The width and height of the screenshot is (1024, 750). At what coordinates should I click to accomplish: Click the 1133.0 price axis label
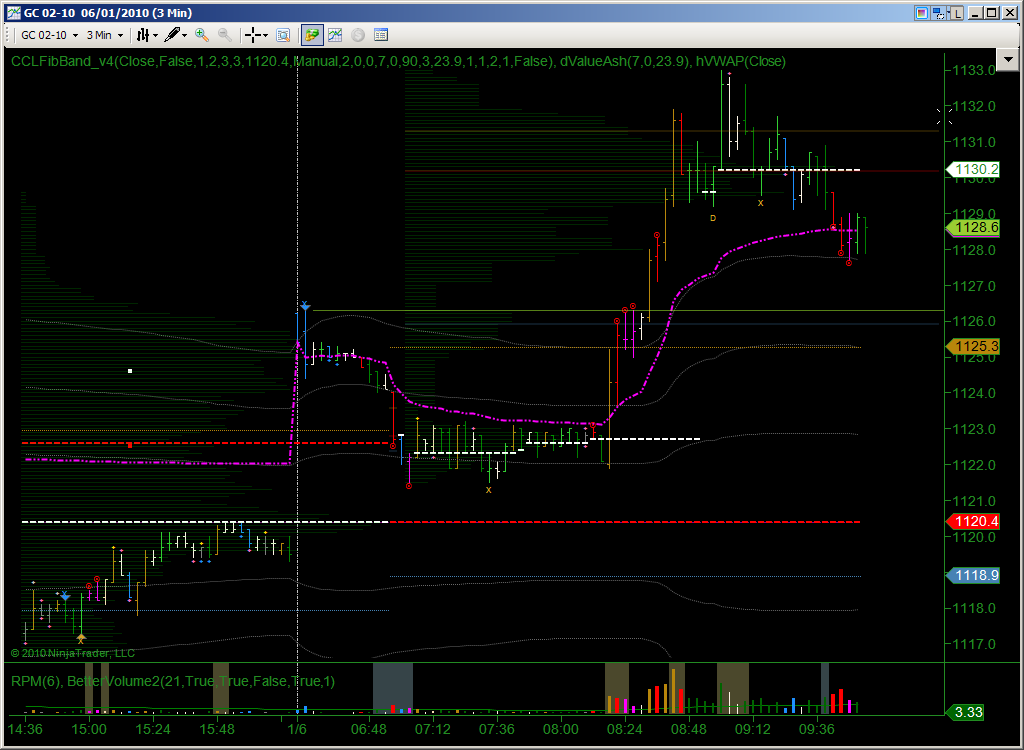pos(973,71)
